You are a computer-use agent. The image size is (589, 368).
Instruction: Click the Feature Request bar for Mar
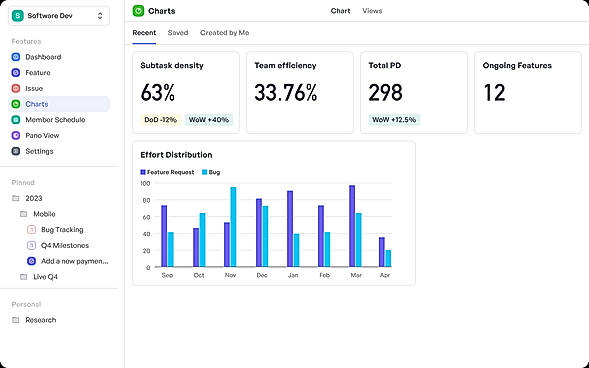[352, 226]
